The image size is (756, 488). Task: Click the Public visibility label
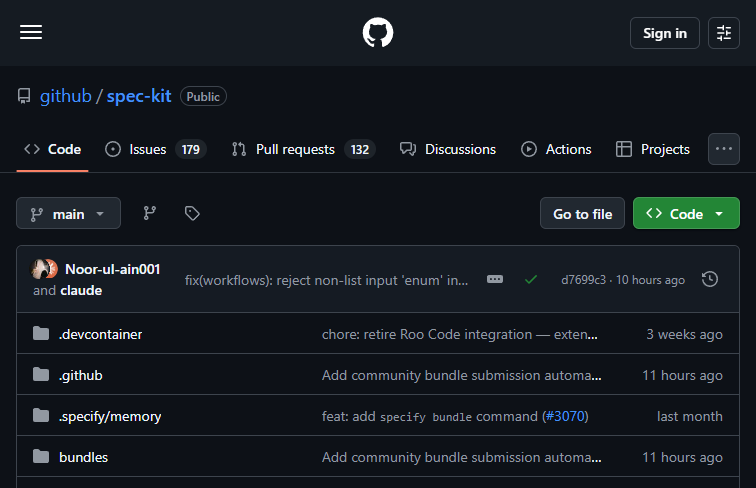[203, 96]
